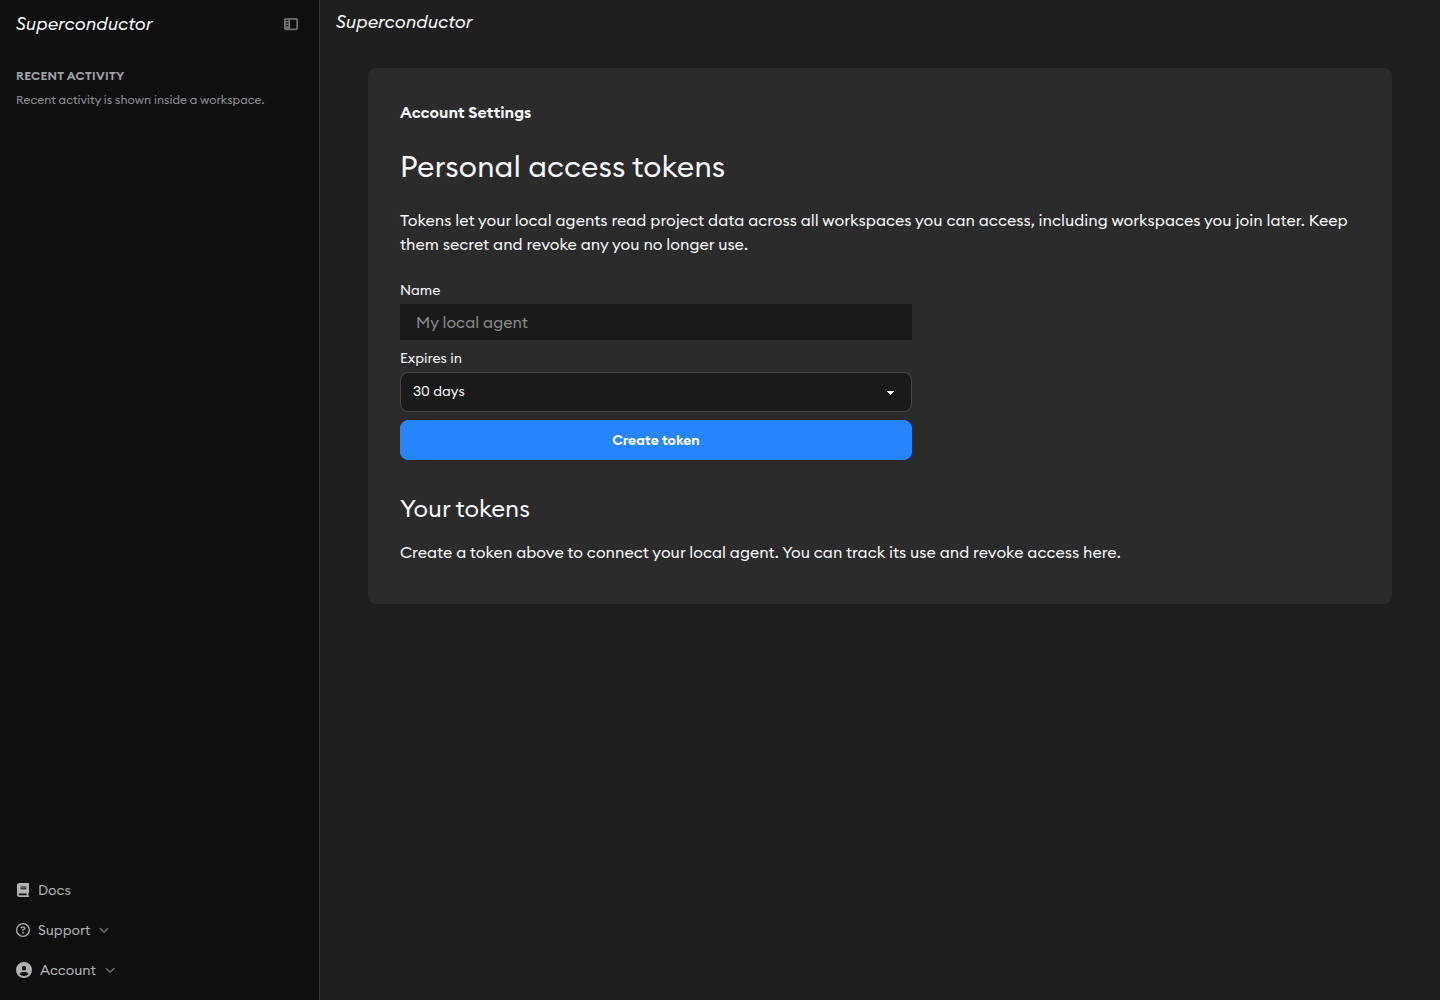Click the Name field label
The image size is (1440, 1000).
tap(420, 290)
